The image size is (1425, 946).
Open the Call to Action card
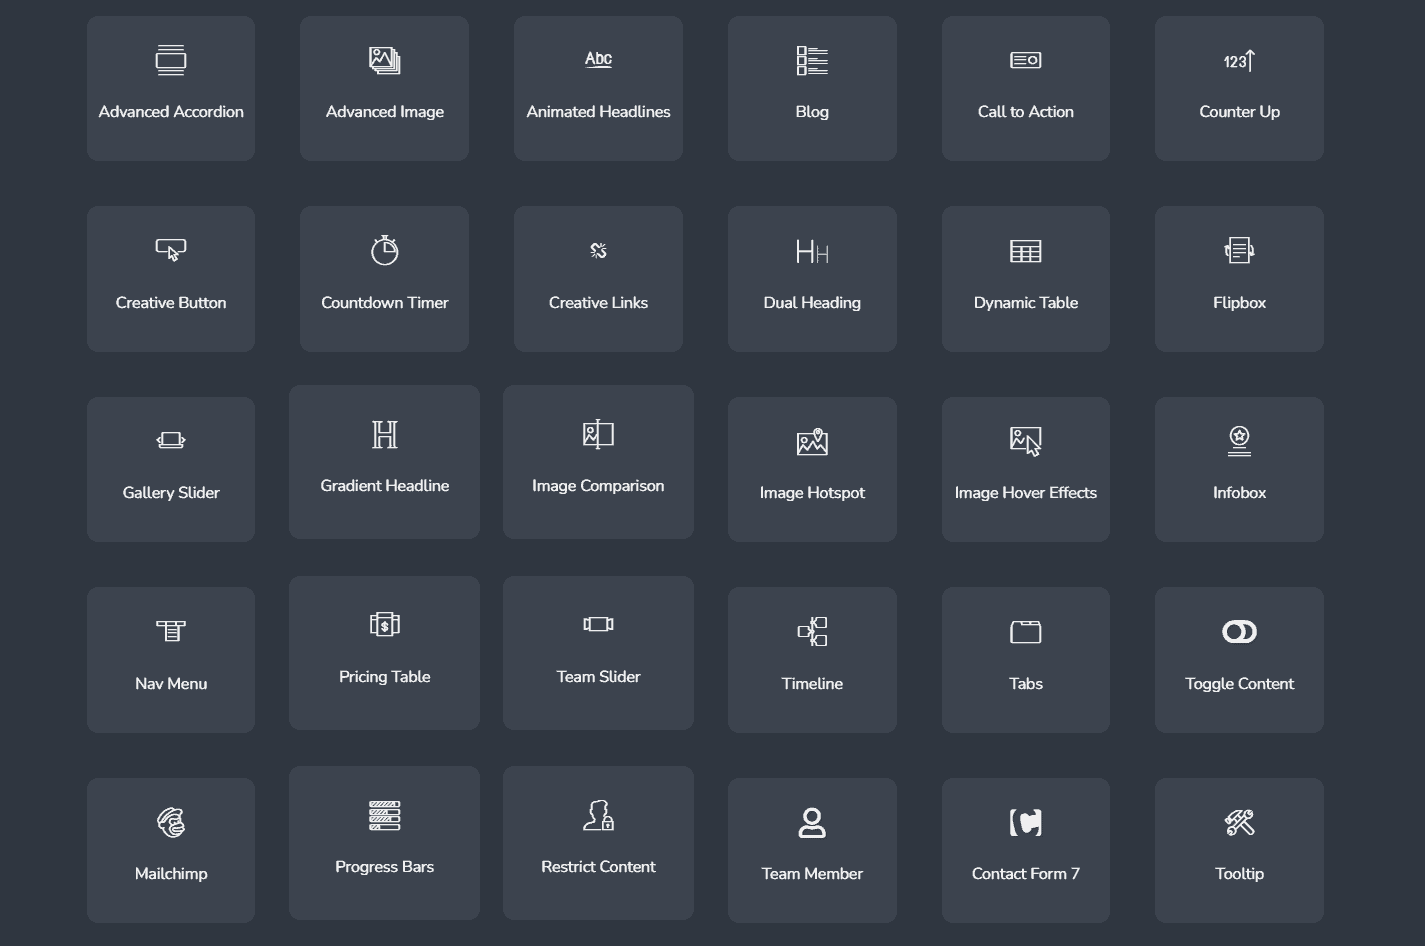1025,88
